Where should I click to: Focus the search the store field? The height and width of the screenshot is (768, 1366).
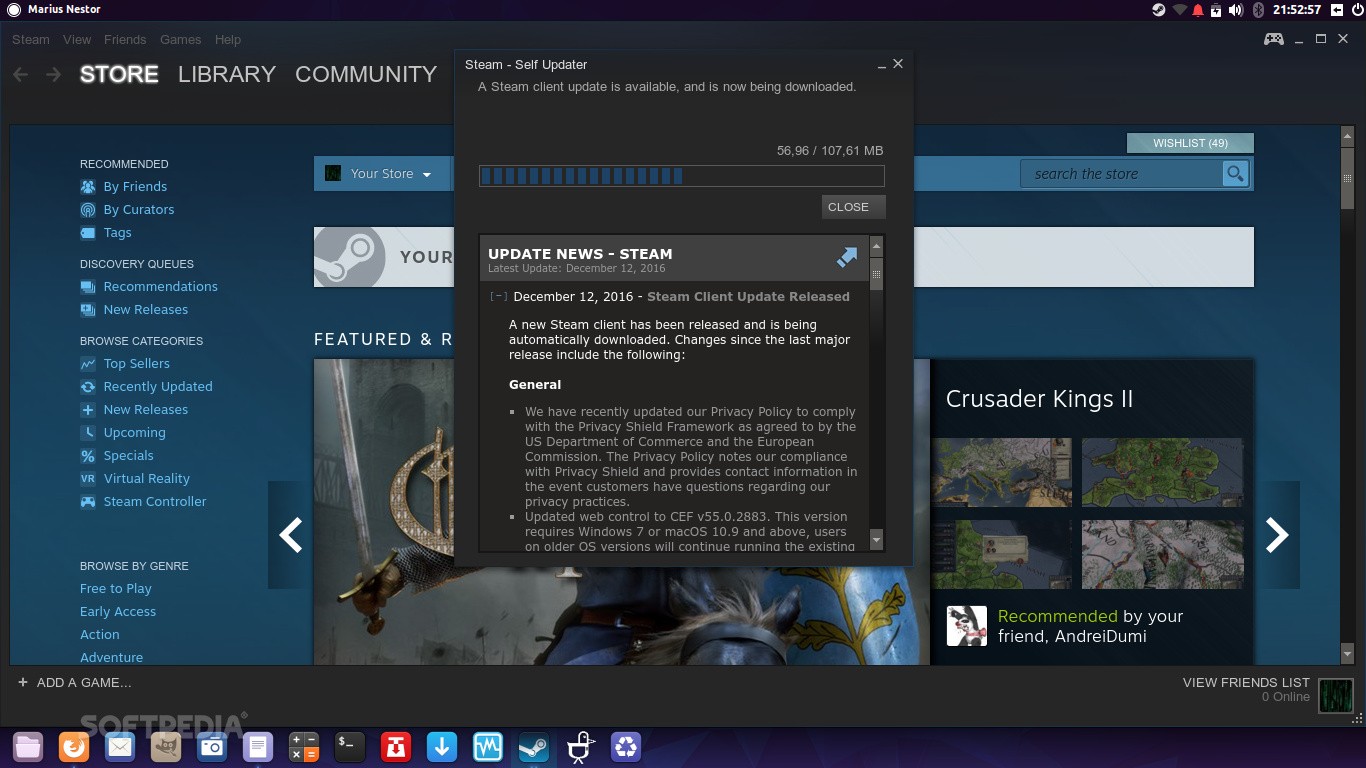click(x=1121, y=174)
